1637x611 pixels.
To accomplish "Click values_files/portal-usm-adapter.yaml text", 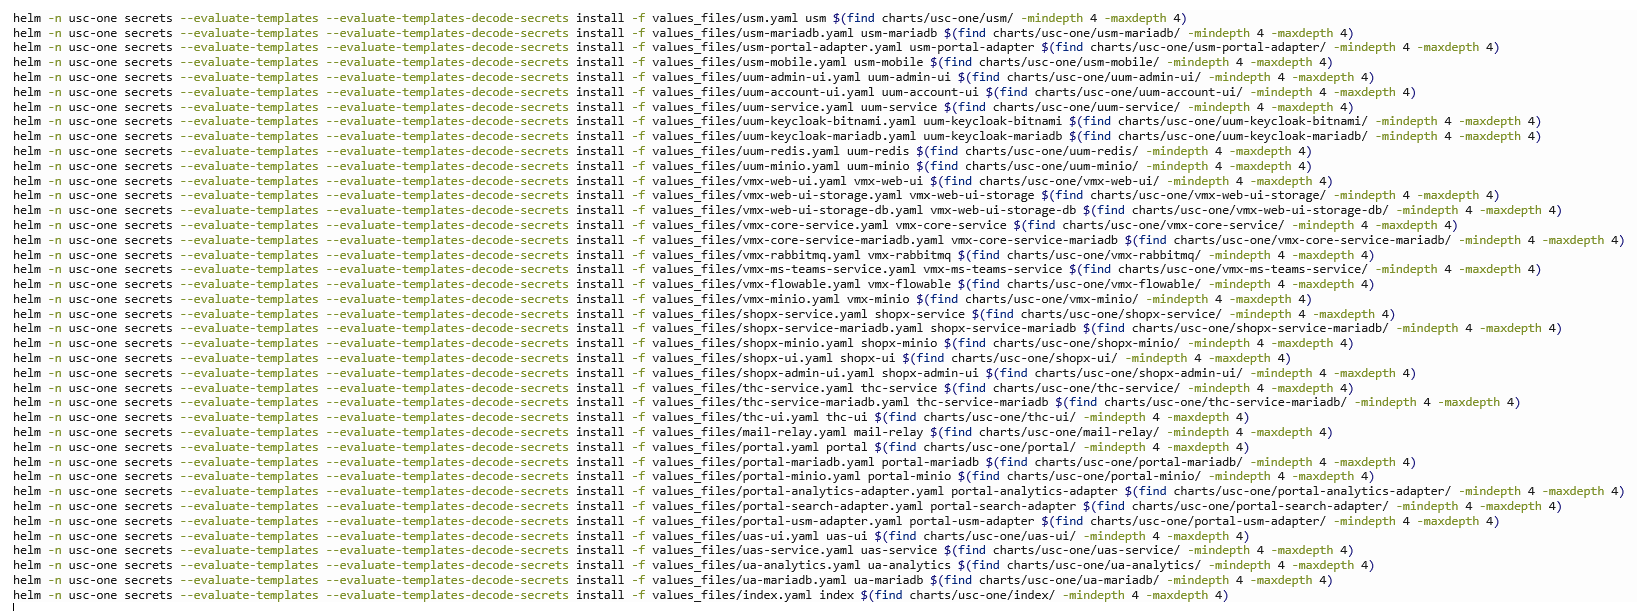I will point(777,521).
